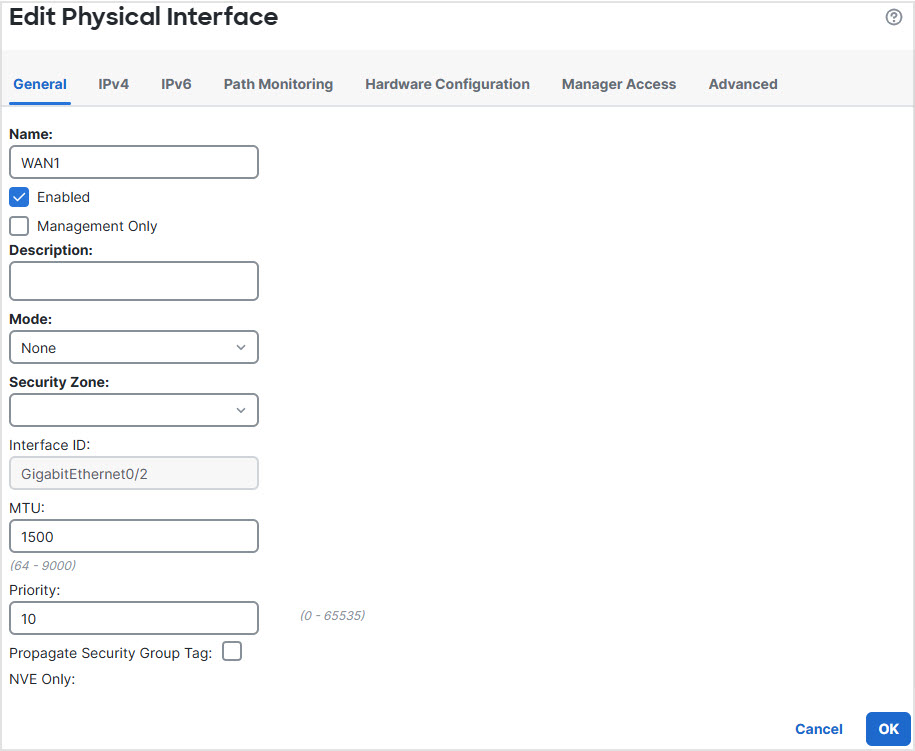The height and width of the screenshot is (751, 915).
Task: Disable the Enabled checkbox
Action: click(x=18, y=197)
